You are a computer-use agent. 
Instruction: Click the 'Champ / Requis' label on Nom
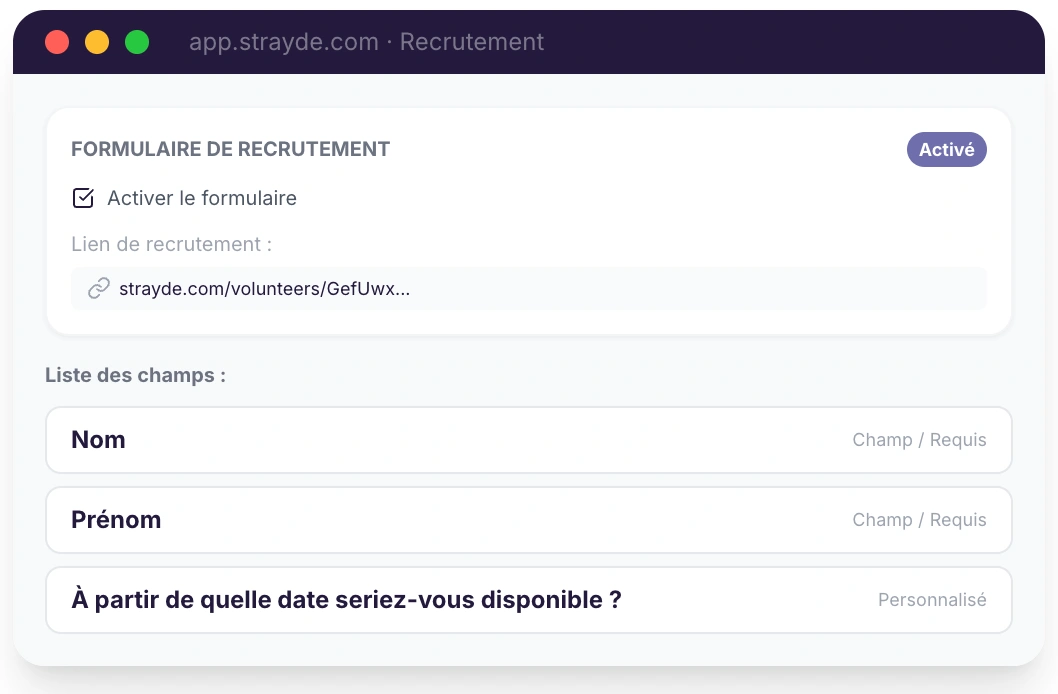(x=919, y=440)
